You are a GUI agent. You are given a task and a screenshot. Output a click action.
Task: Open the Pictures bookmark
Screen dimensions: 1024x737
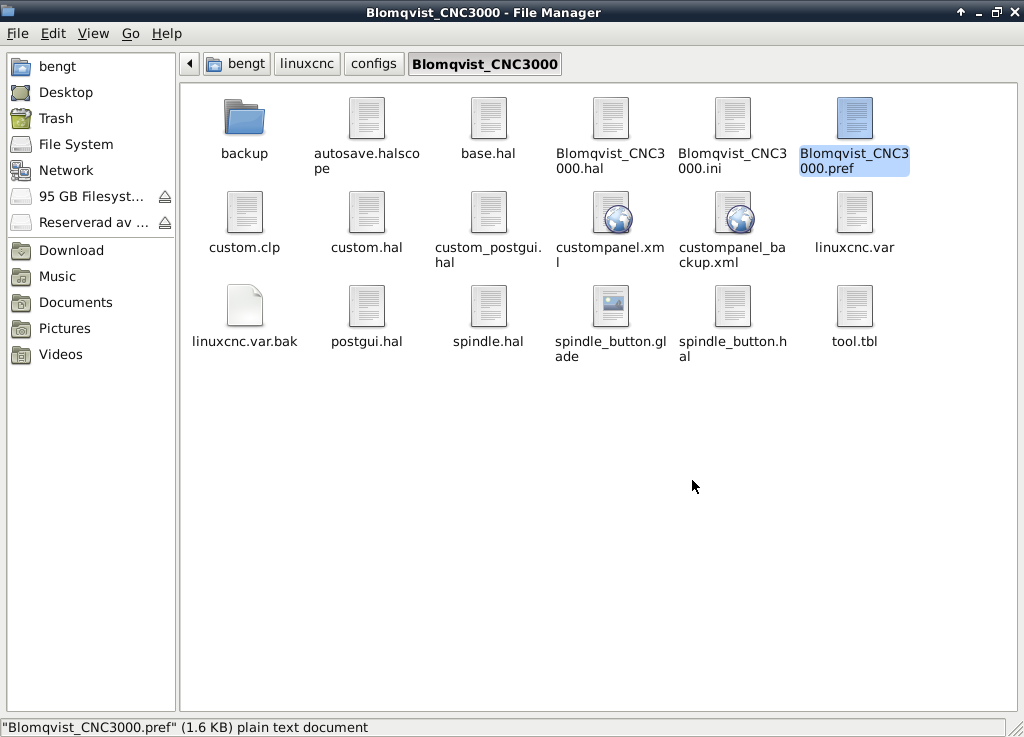[x=91, y=328]
